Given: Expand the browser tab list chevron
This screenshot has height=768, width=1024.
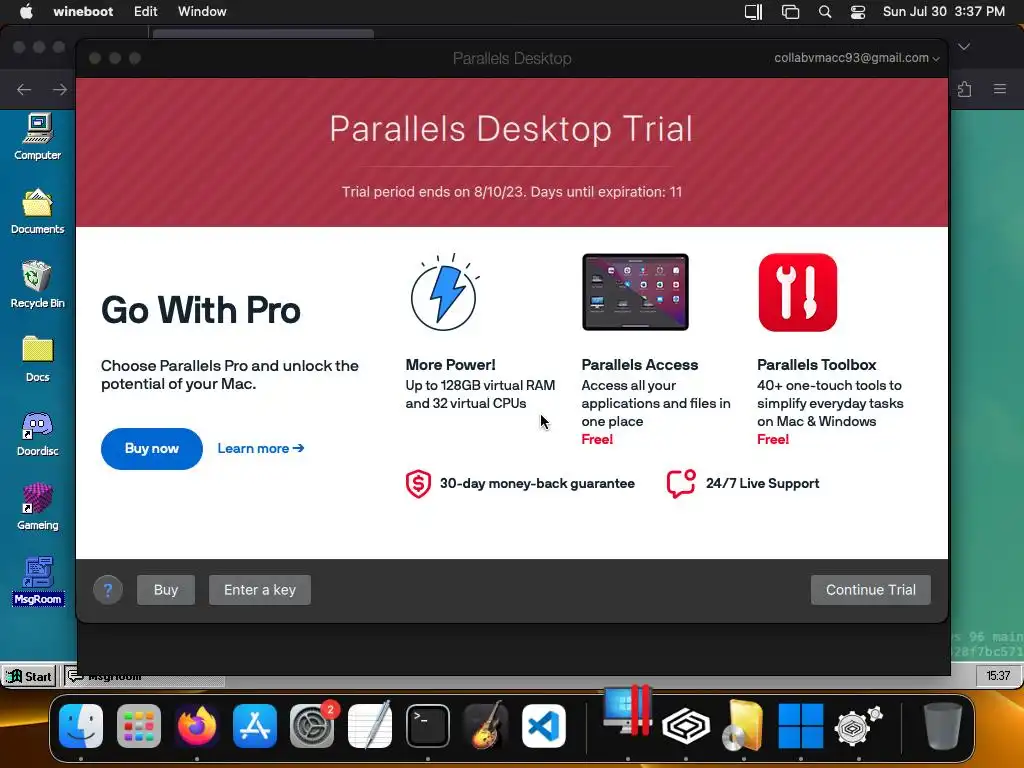Looking at the screenshot, I should 964,47.
